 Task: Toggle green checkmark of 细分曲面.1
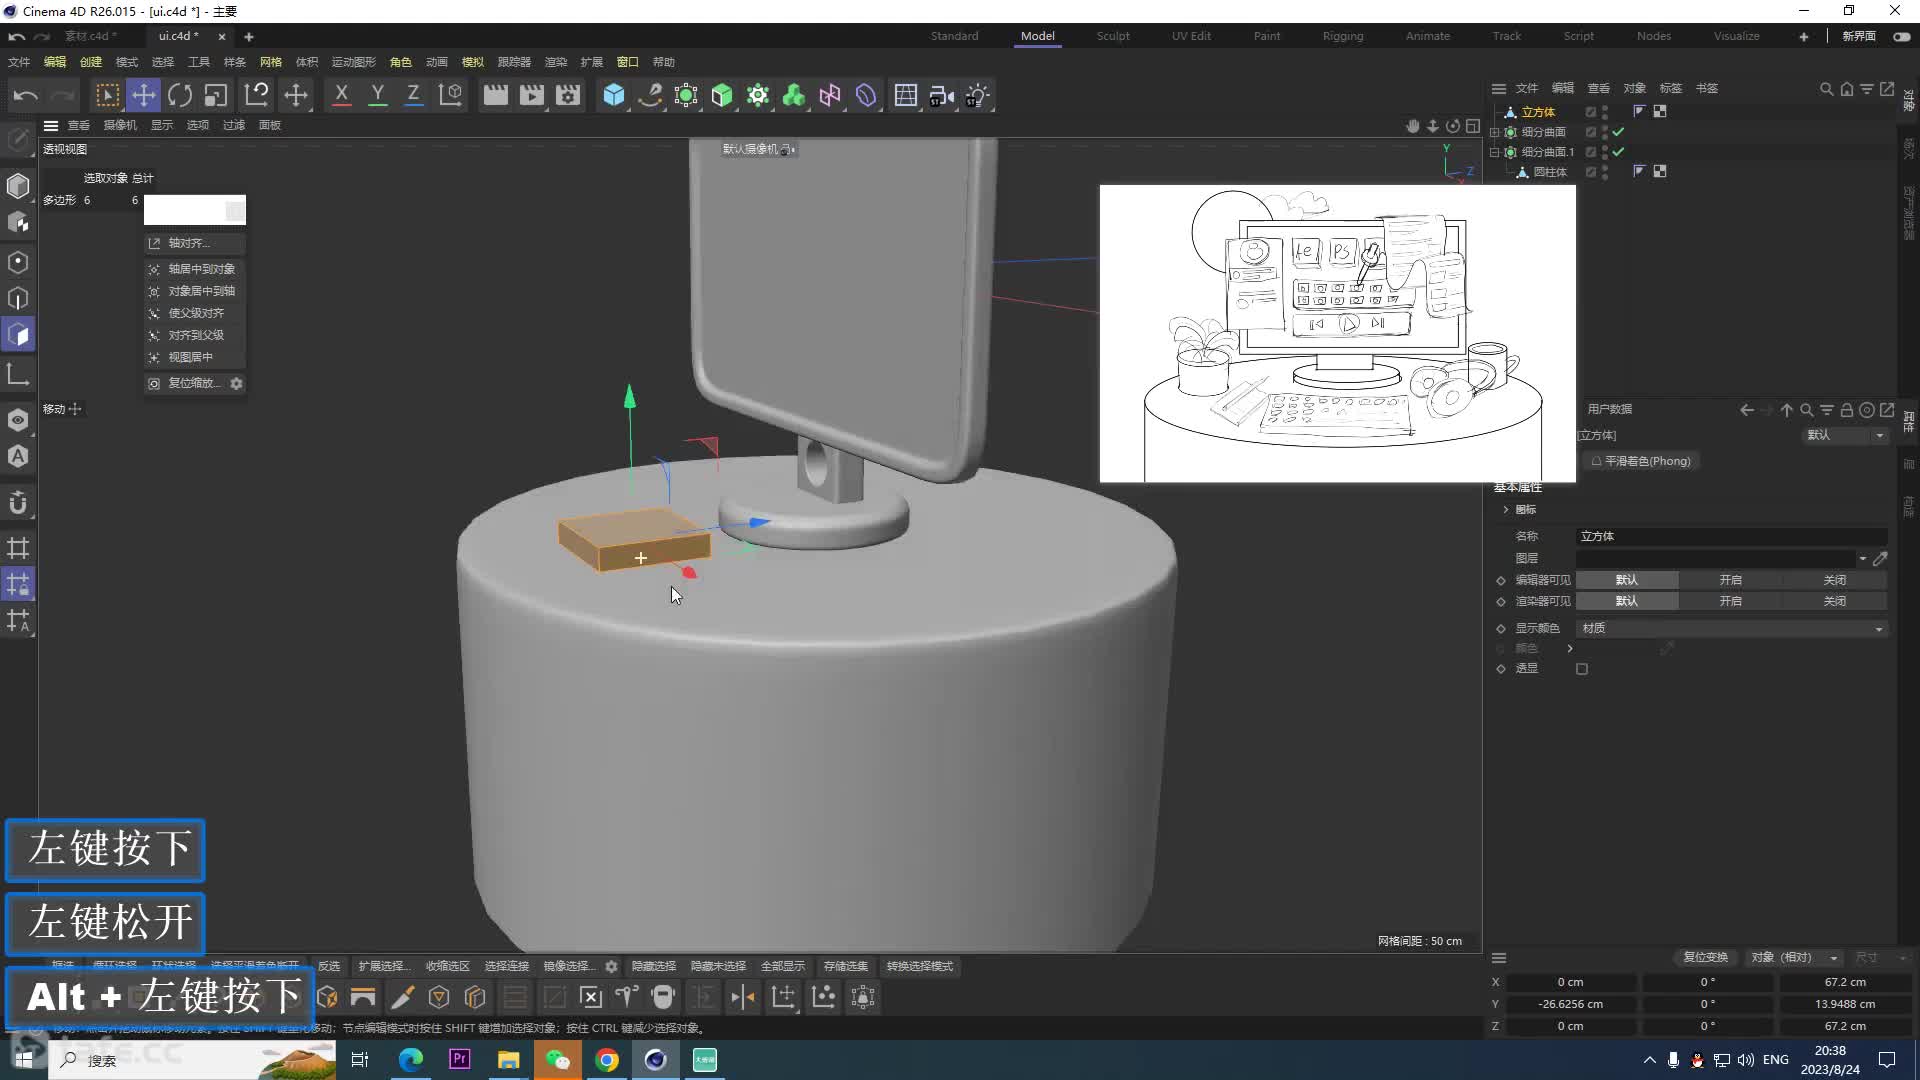tap(1618, 152)
